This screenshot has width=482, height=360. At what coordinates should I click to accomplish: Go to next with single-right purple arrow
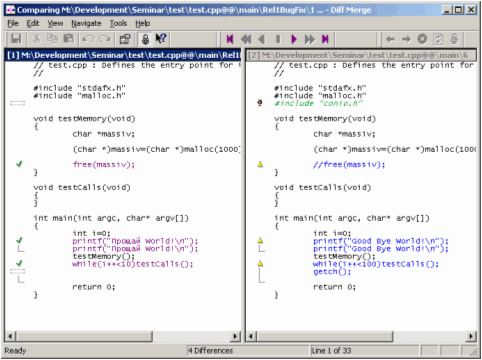click(294, 39)
